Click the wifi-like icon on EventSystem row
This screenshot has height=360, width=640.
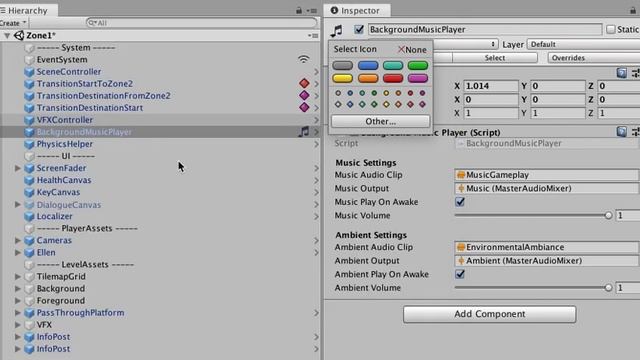303,59
